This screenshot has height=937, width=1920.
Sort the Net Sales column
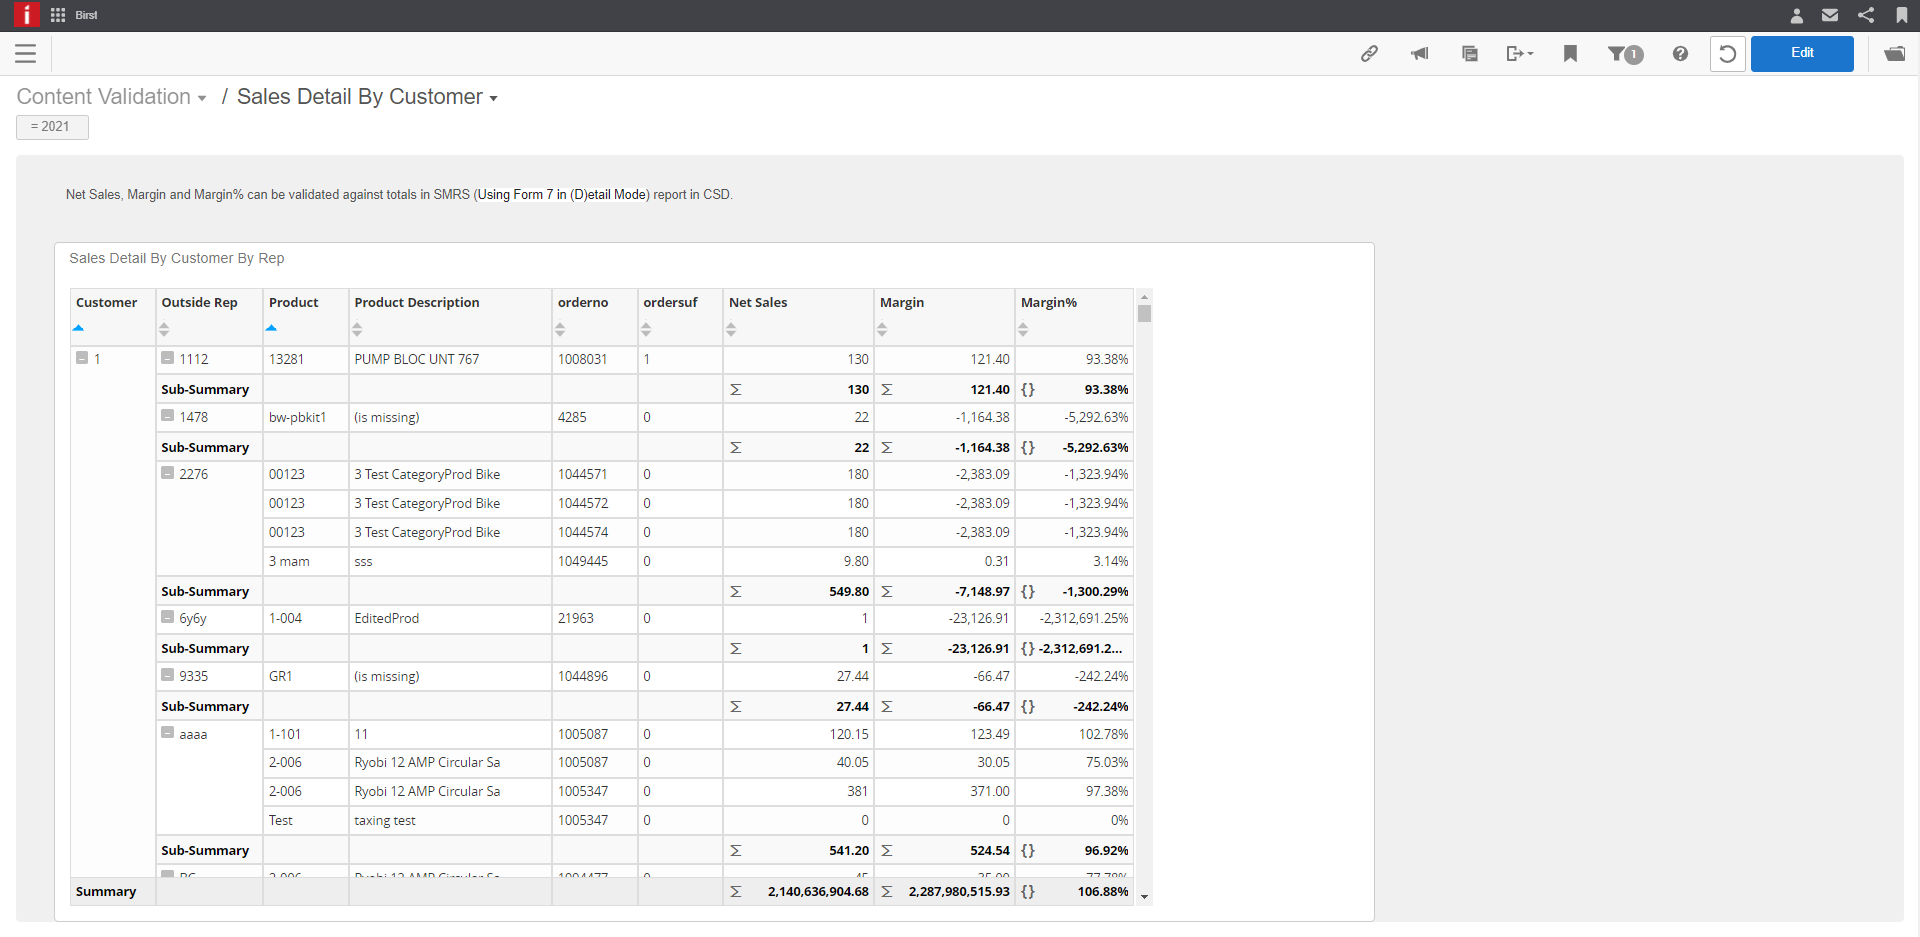(x=732, y=328)
